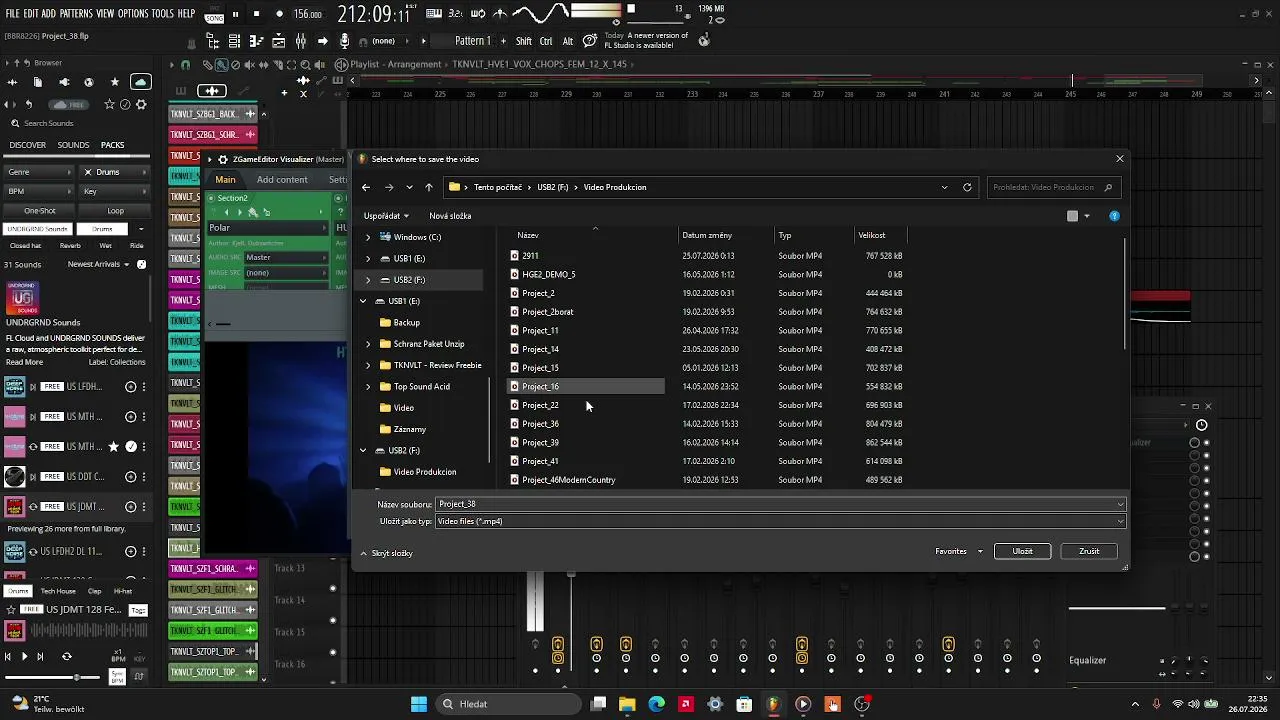Click the Název souboru filename input field
The width and height of the screenshot is (1280, 720).
click(x=780, y=504)
